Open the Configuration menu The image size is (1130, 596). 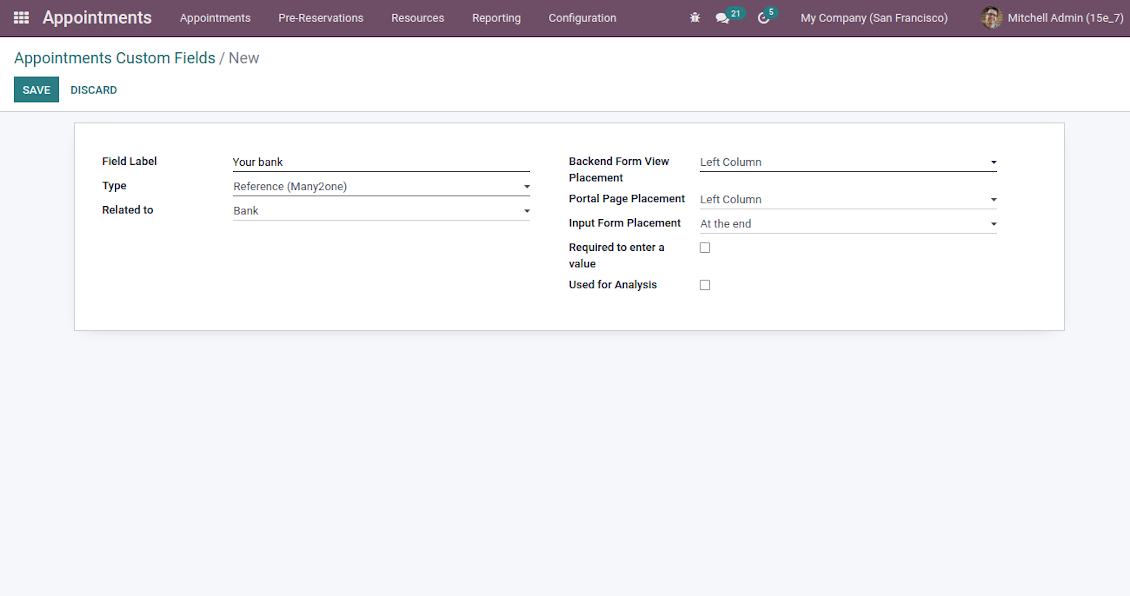(x=582, y=18)
